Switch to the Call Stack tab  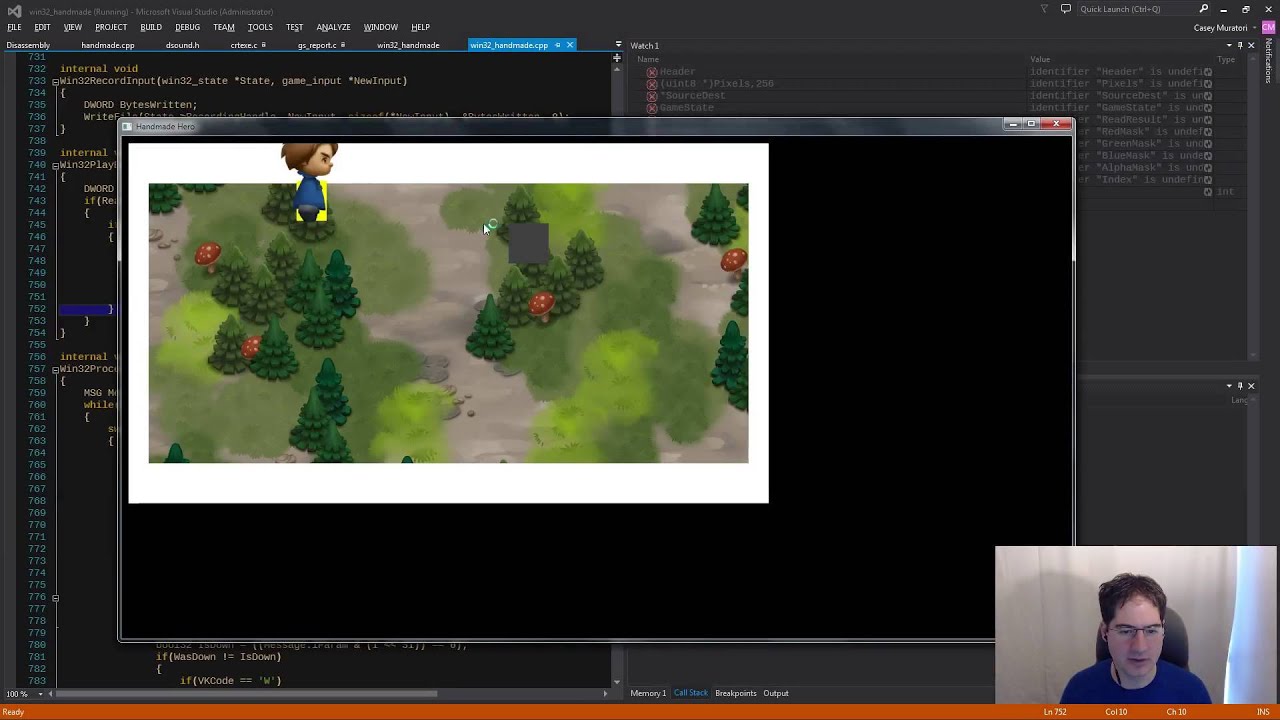pos(690,693)
